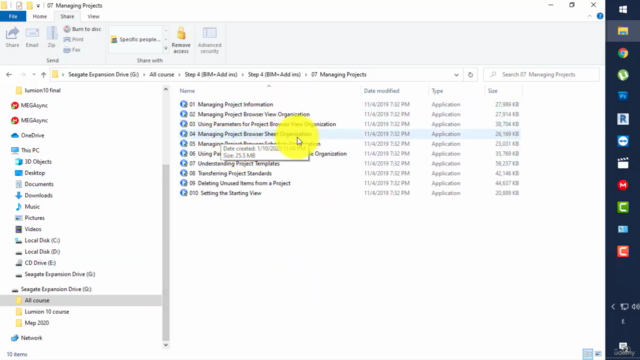Sort files by Date modified column
This screenshot has width=640, height=360.
pos(381,91)
